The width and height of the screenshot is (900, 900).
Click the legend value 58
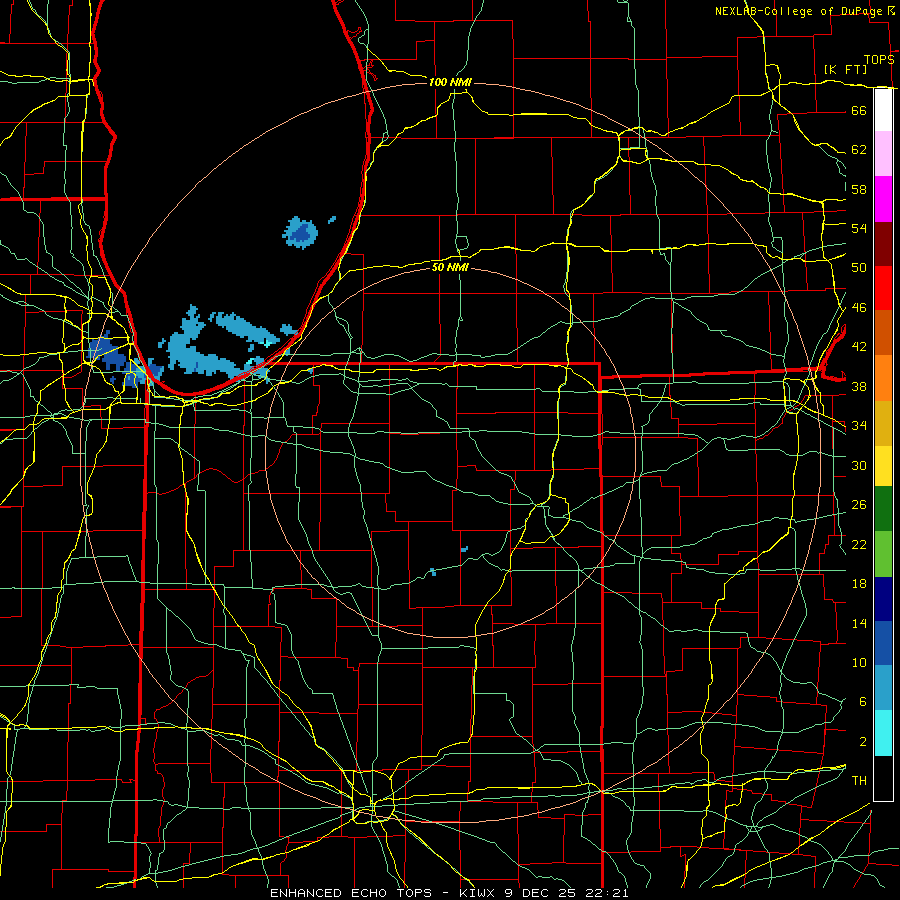(859, 189)
